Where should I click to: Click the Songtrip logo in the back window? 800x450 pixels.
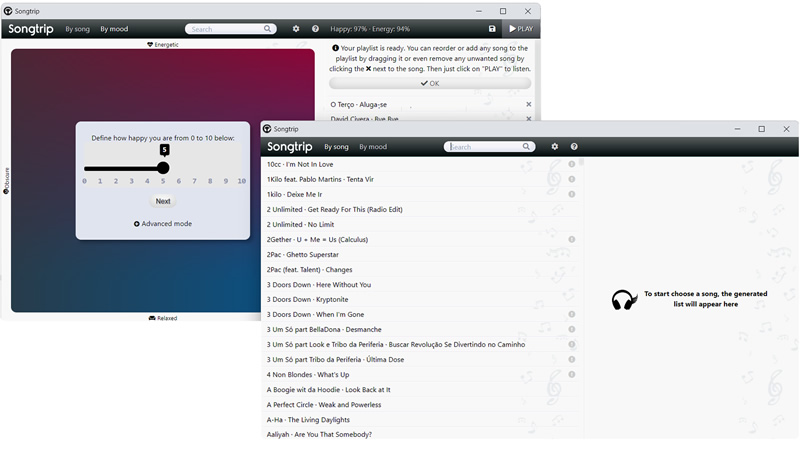click(31, 29)
